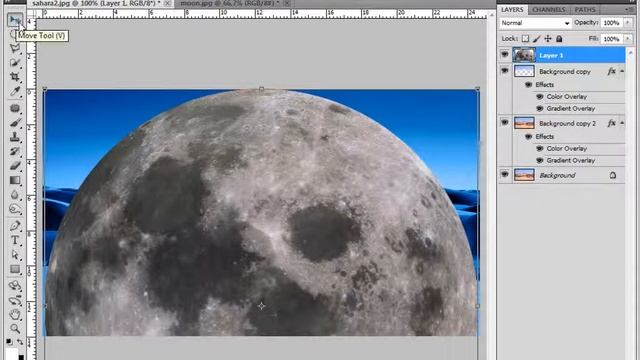Select the Crop tool
This screenshot has width=640, height=360.
tap(15, 77)
